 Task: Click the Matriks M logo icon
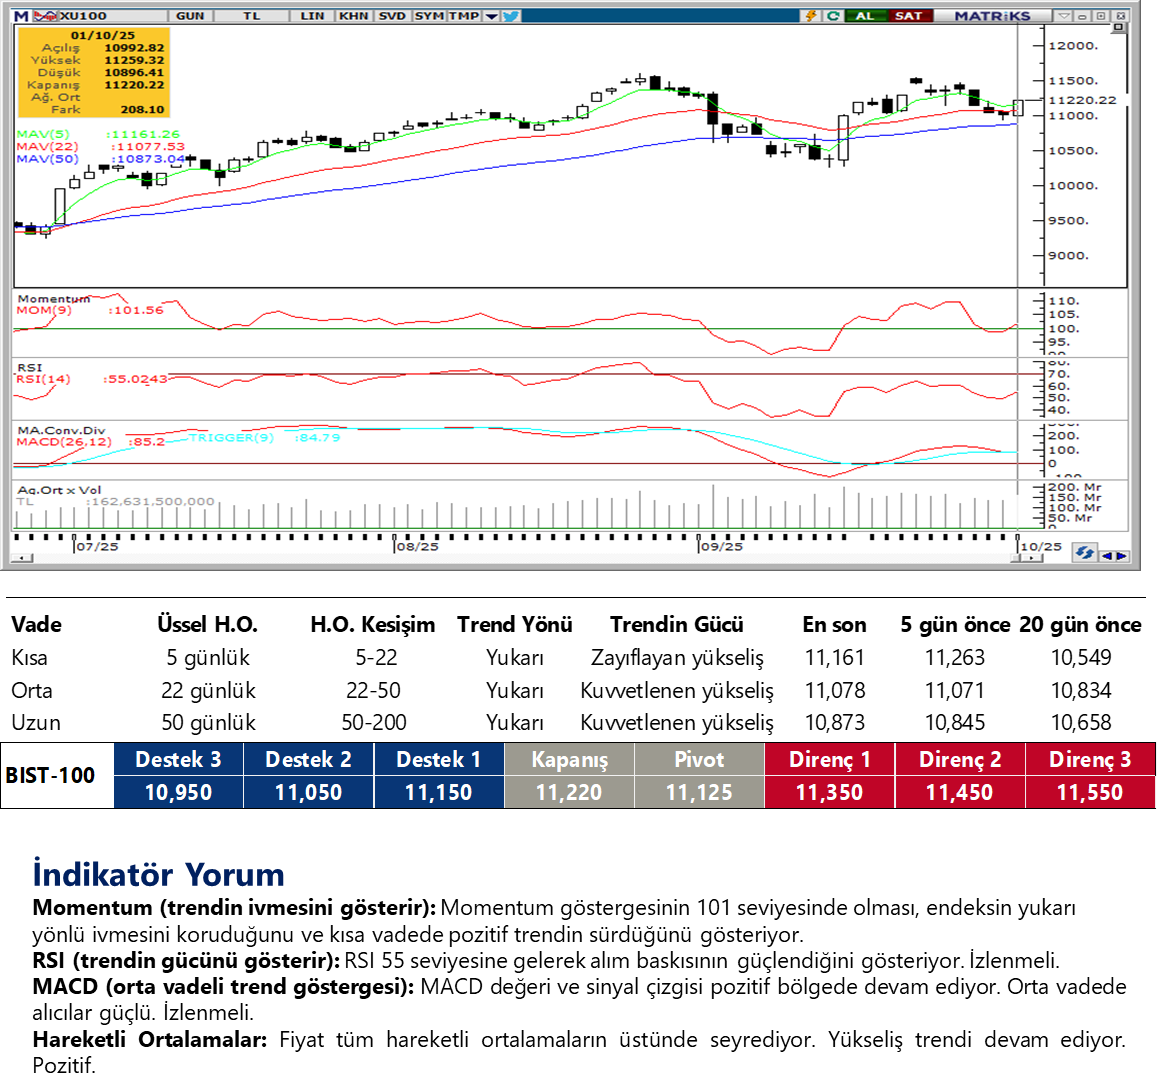tap(21, 16)
